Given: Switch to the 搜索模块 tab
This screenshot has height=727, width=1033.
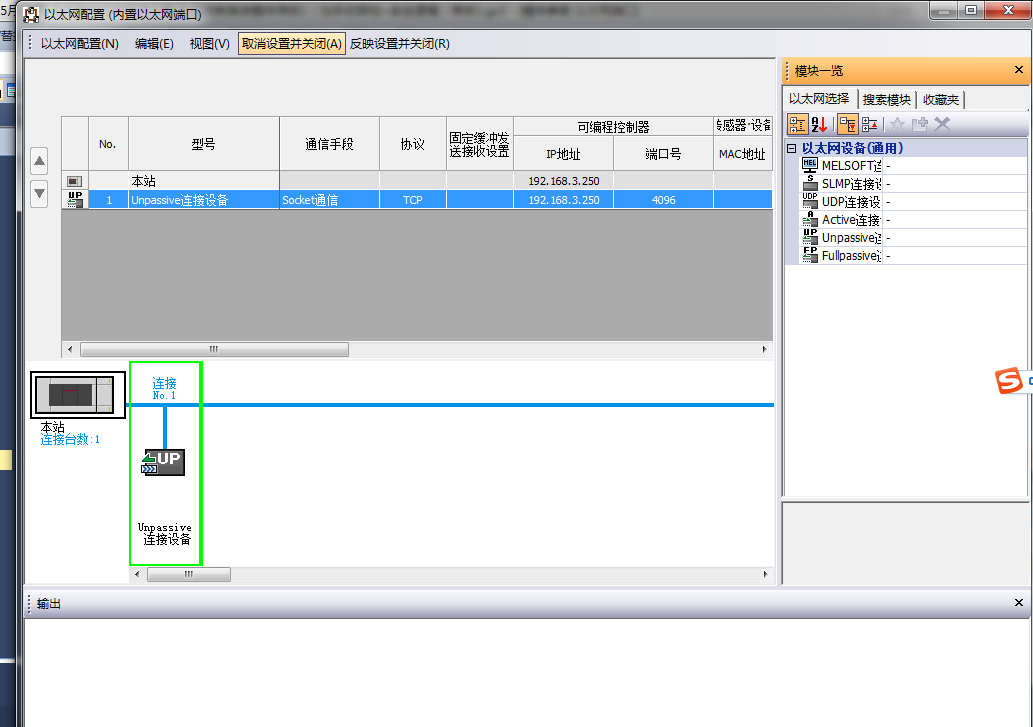Looking at the screenshot, I should point(886,100).
